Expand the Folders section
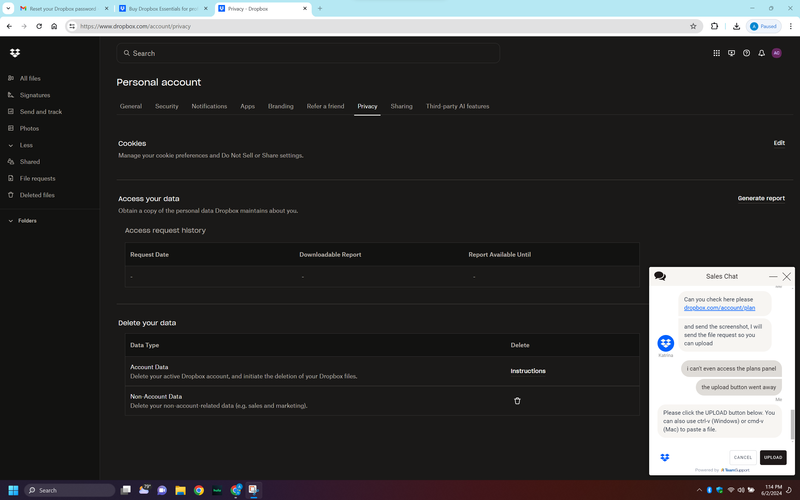This screenshot has height=500, width=800. tap(11, 220)
